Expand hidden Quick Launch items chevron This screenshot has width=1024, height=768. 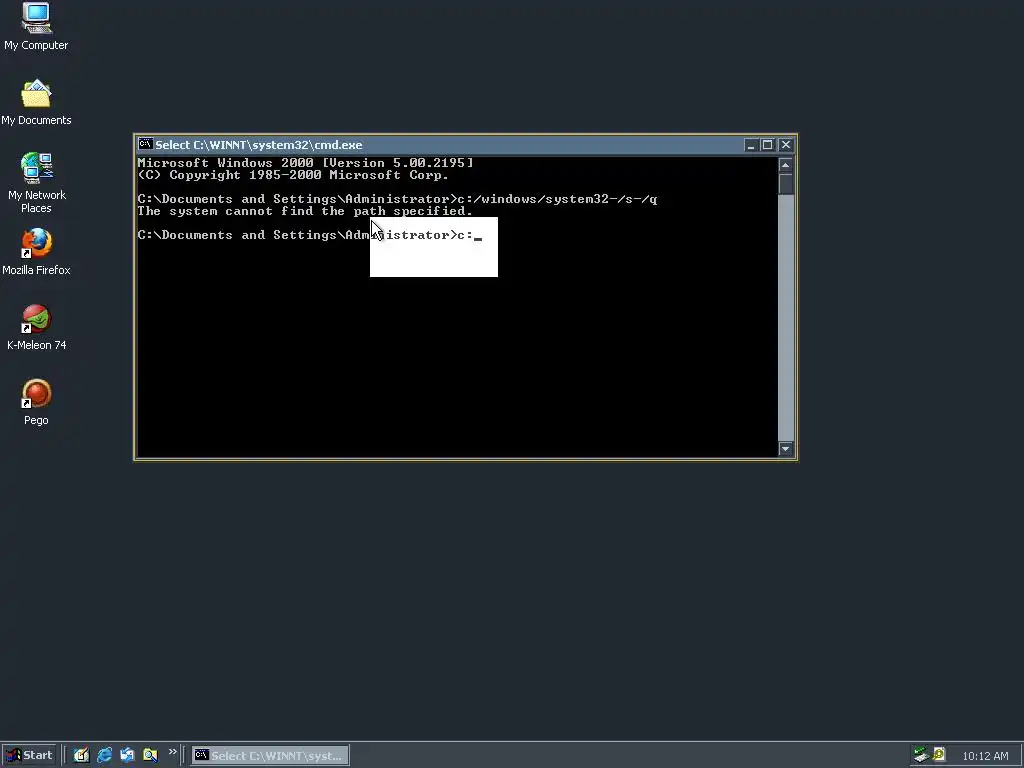172,752
